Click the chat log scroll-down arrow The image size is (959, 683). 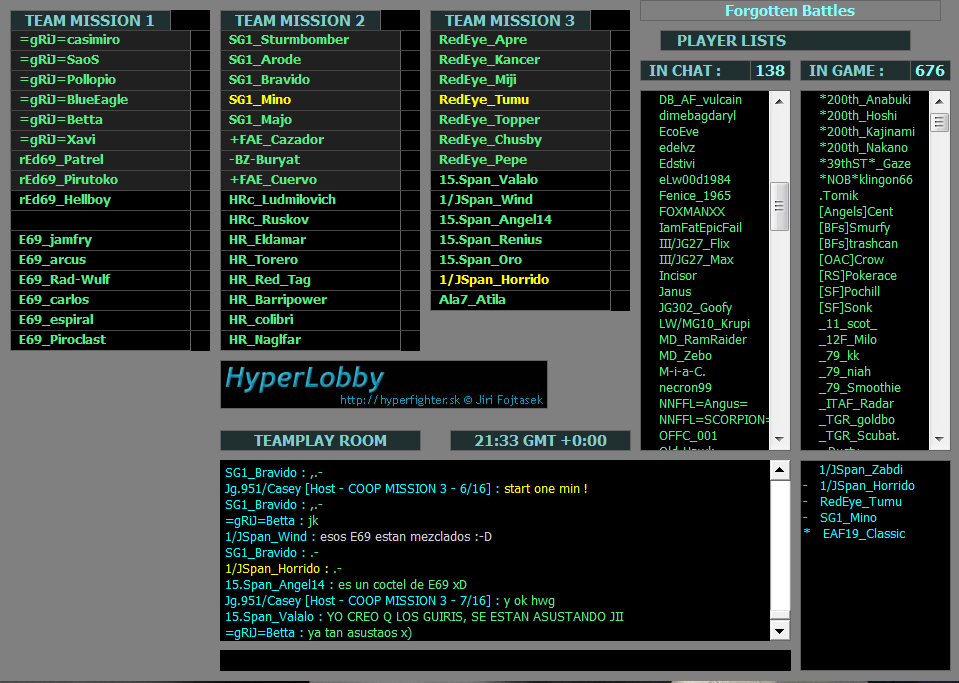780,630
